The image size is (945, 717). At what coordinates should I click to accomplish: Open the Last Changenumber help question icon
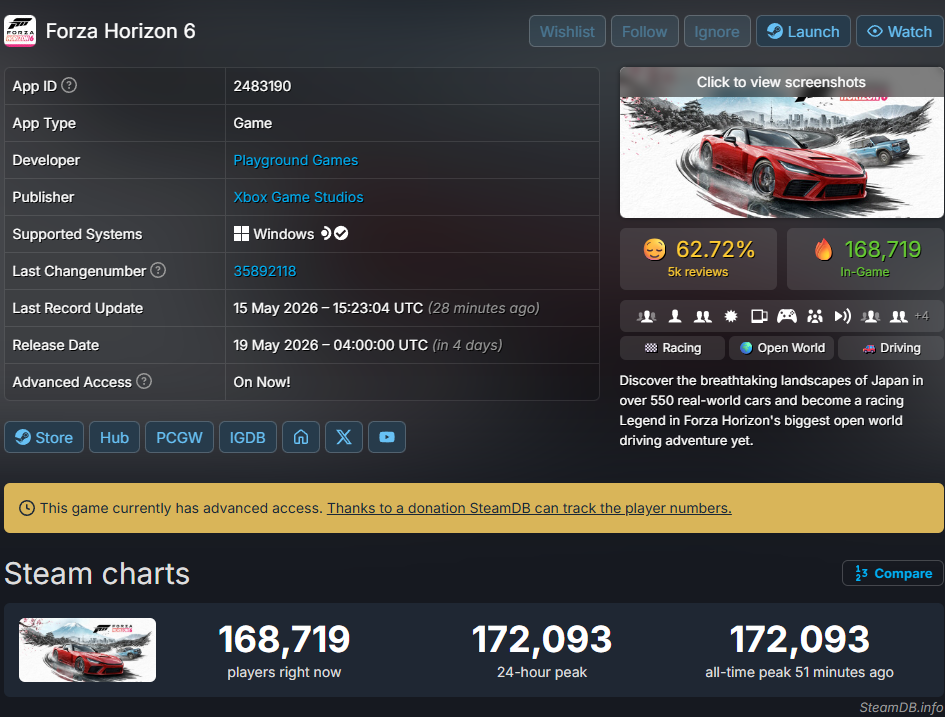tap(158, 271)
